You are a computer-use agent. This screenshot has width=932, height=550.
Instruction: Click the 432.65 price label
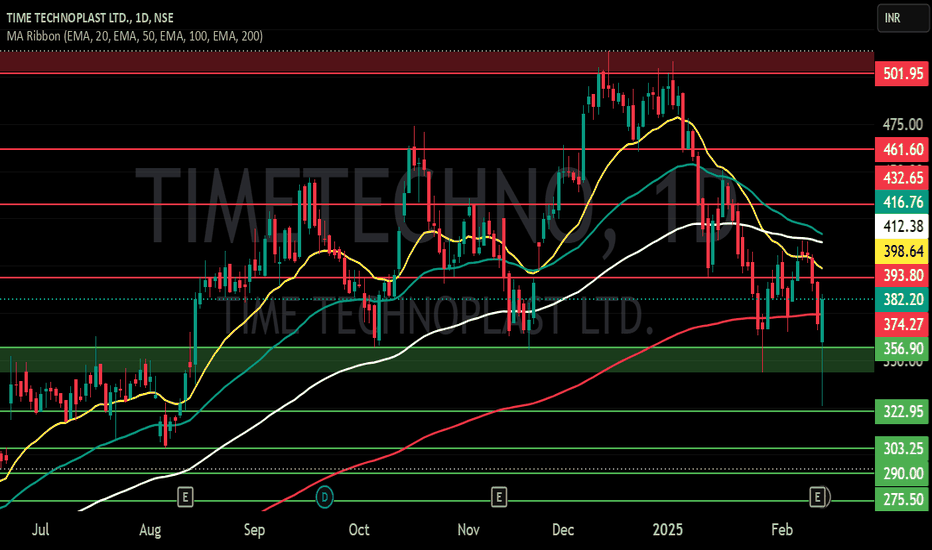point(902,178)
